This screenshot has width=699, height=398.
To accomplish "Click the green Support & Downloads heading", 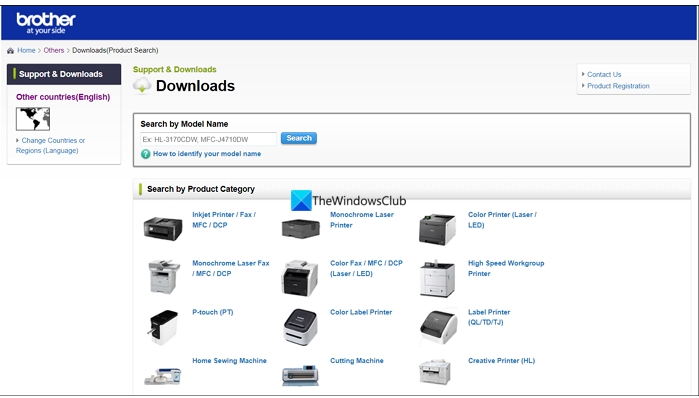I will [x=174, y=70].
